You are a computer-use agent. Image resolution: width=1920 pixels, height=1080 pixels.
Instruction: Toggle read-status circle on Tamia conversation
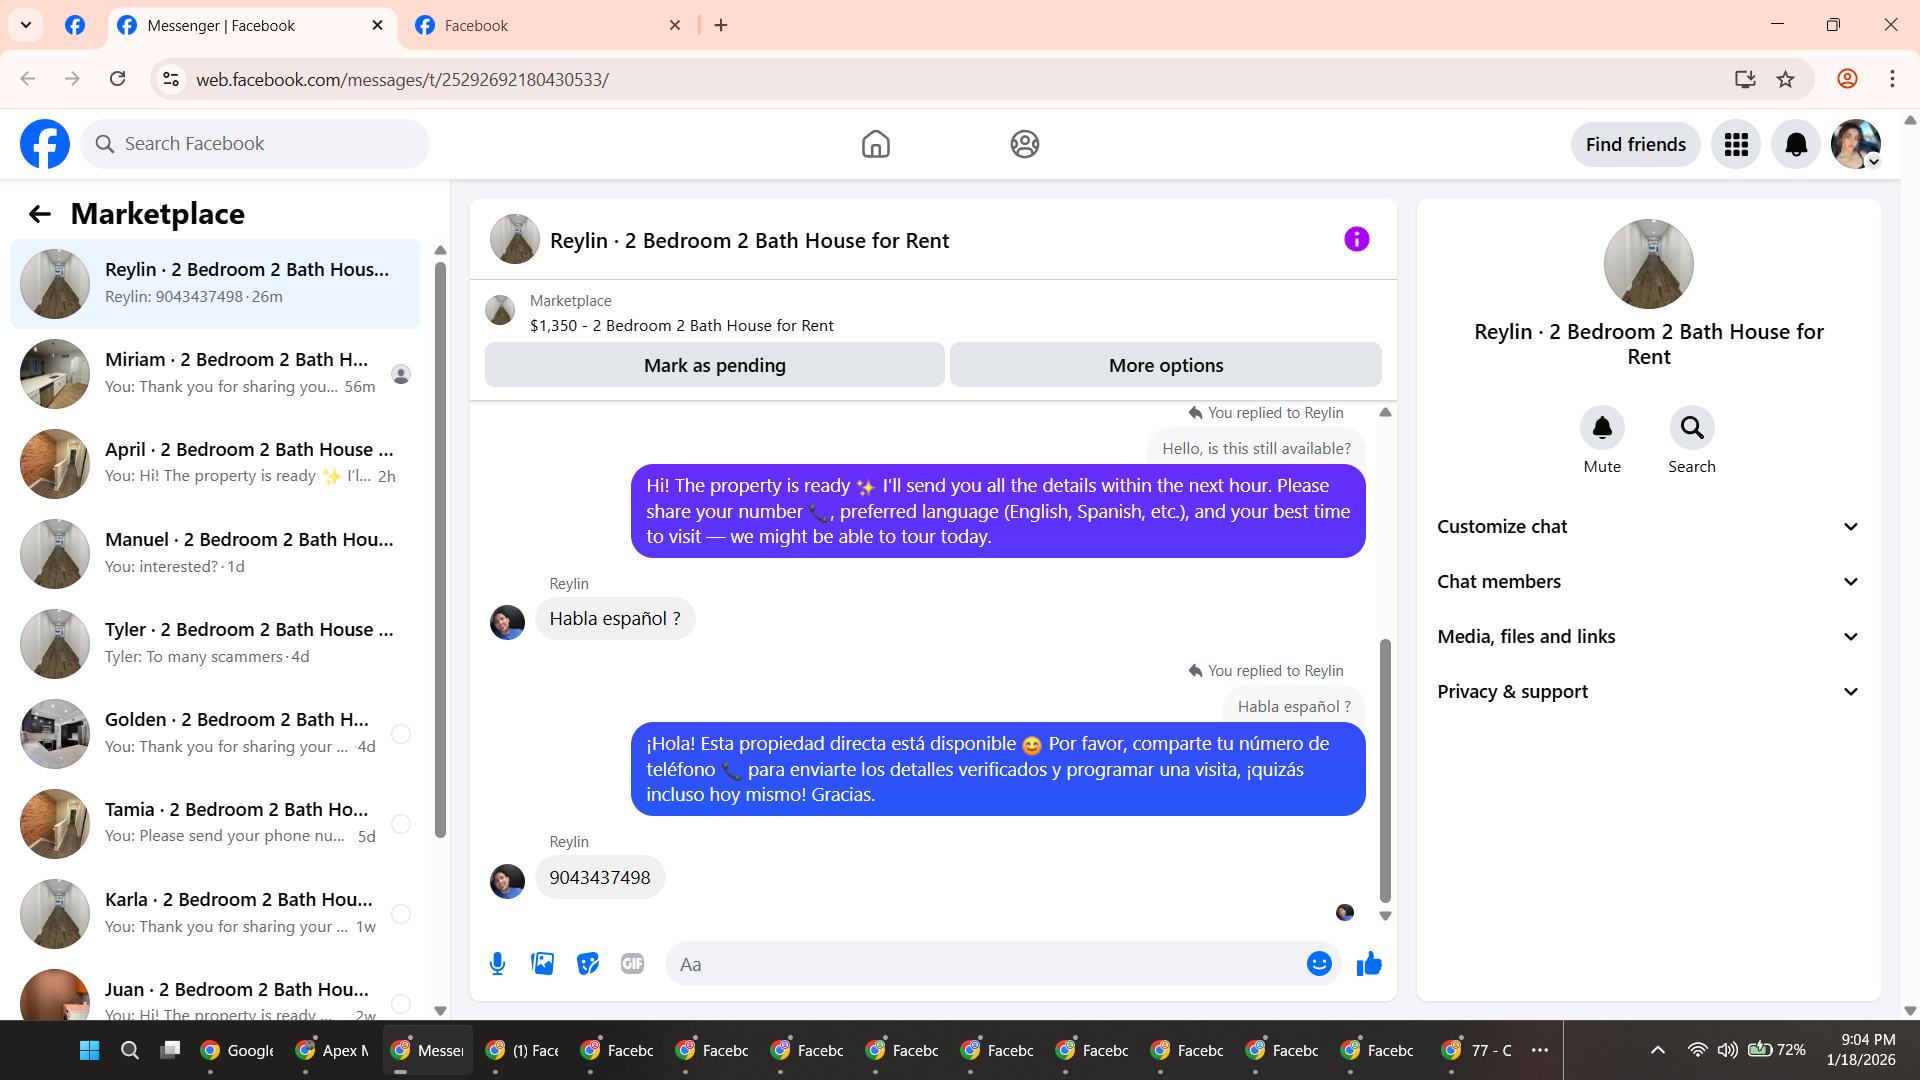coord(401,824)
